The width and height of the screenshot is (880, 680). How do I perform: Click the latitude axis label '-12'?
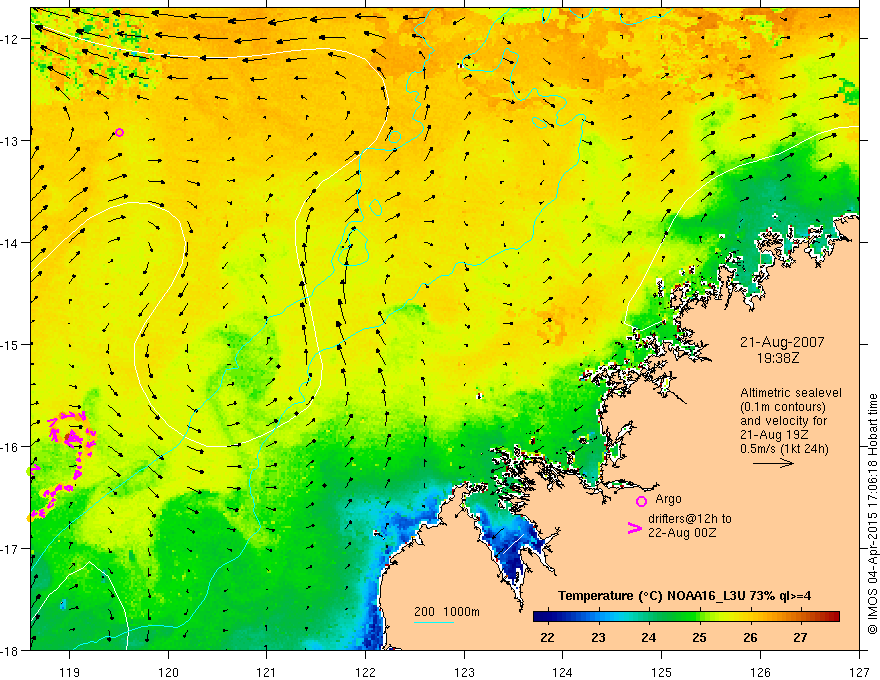point(11,39)
